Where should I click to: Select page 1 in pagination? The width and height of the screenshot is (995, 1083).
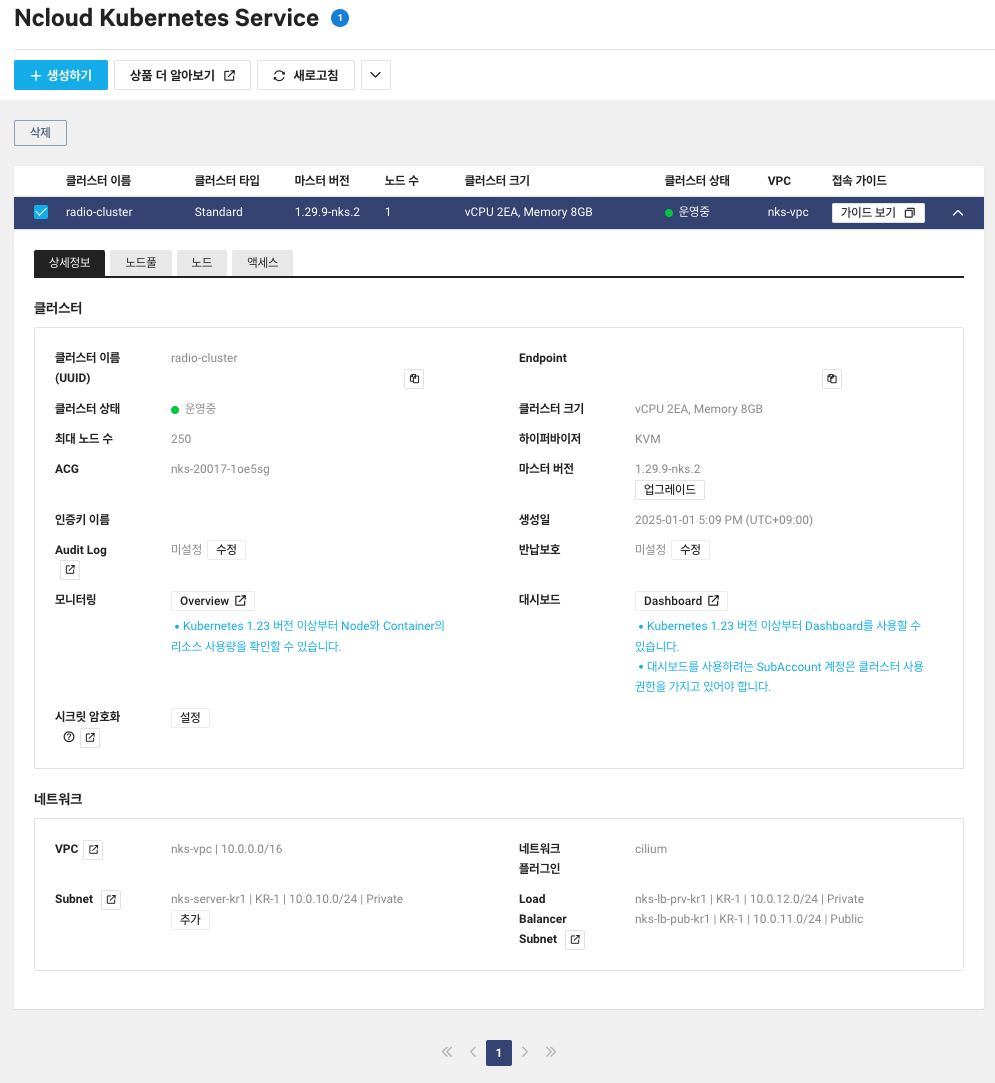(499, 1053)
